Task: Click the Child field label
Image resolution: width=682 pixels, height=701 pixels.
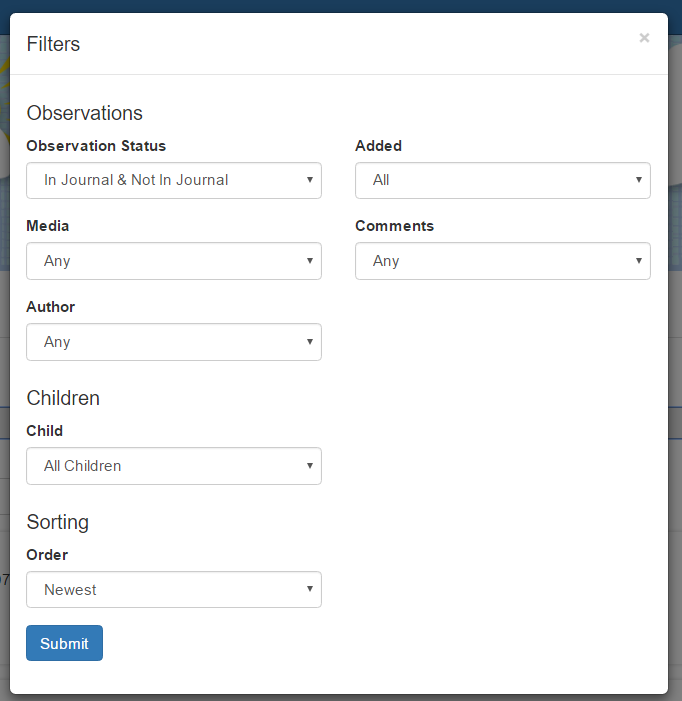Action: (x=45, y=431)
